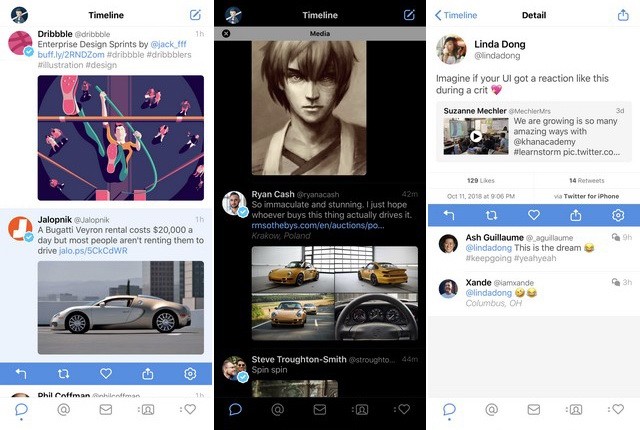The height and width of the screenshot is (430, 640).
Task: Open the Dribbble illustration image
Action: point(121,138)
